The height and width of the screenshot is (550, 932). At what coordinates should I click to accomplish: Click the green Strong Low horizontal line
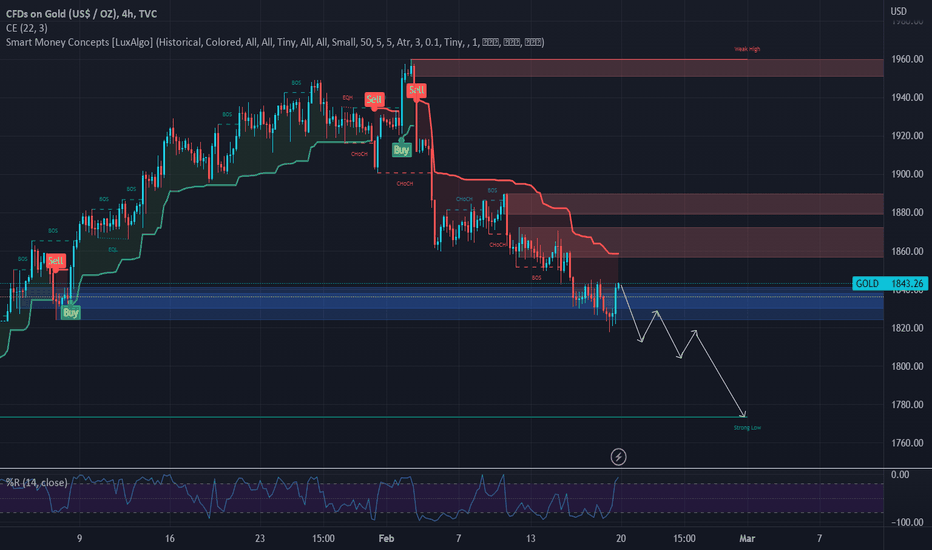pyautogui.click(x=373, y=417)
